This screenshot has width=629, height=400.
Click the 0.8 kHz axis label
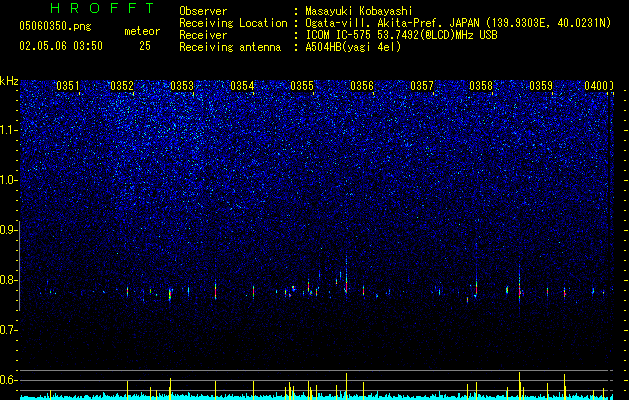(8, 280)
